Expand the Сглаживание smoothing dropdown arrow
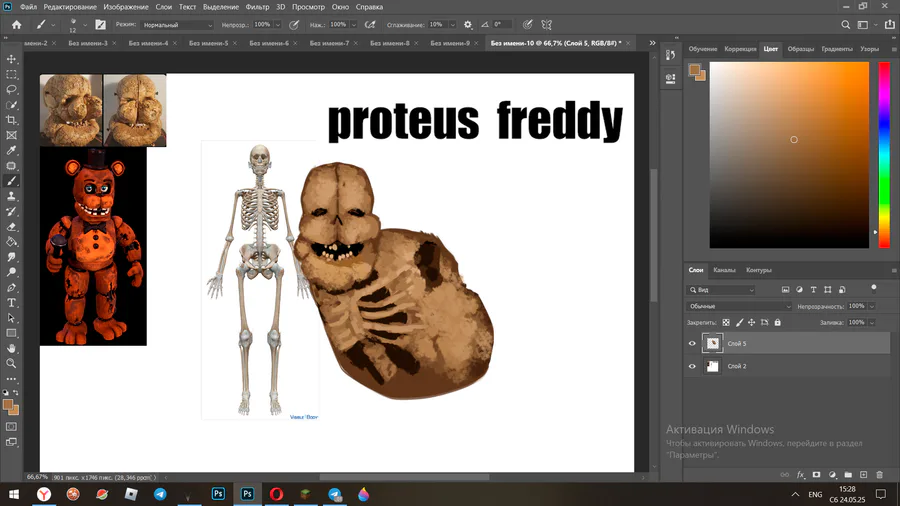The image size is (900, 506). 452,25
